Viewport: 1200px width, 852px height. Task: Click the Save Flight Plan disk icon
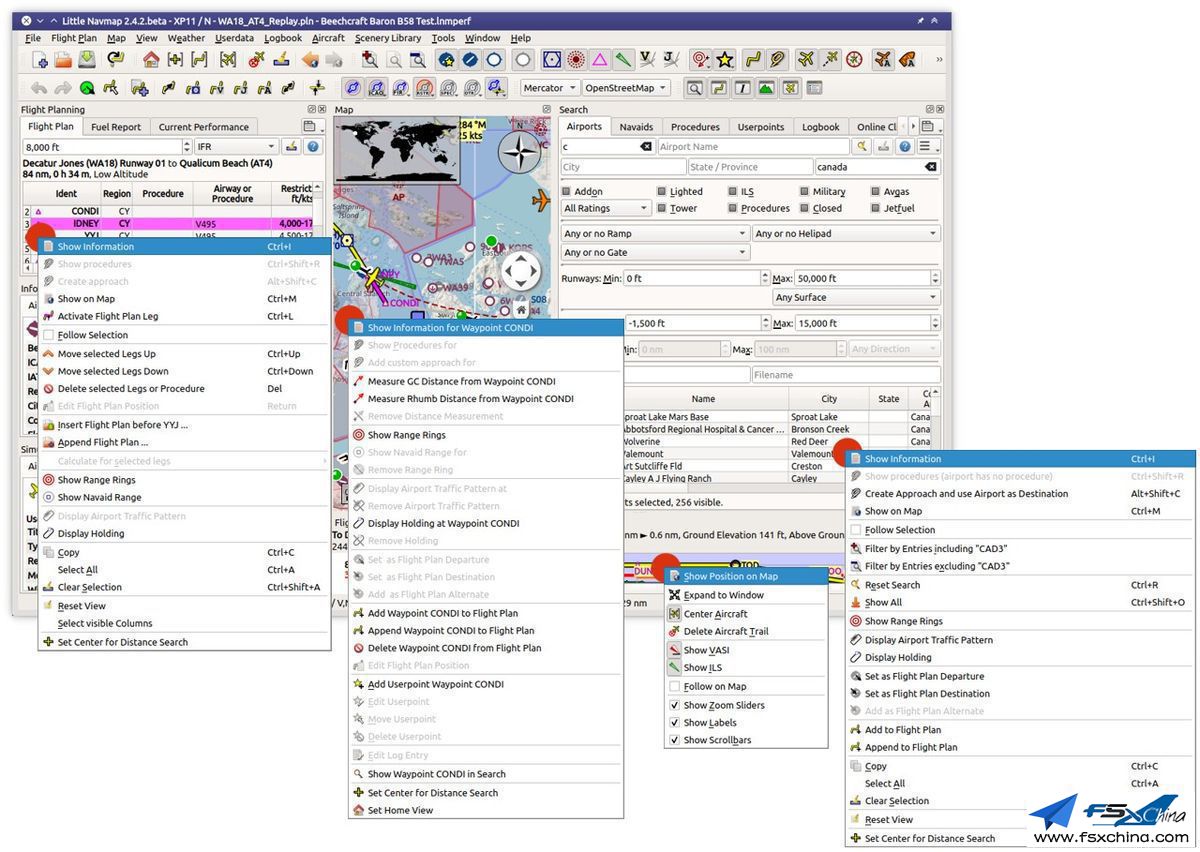click(x=87, y=60)
